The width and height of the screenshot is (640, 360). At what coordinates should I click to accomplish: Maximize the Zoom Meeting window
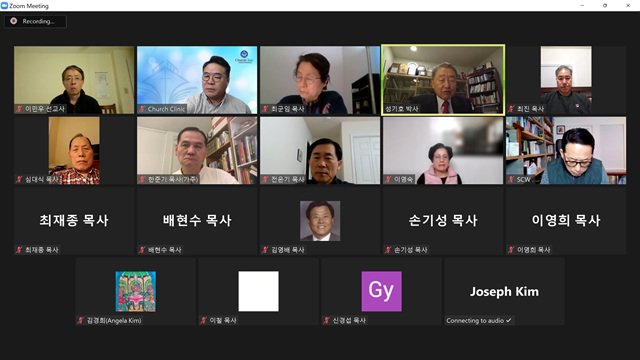point(605,5)
